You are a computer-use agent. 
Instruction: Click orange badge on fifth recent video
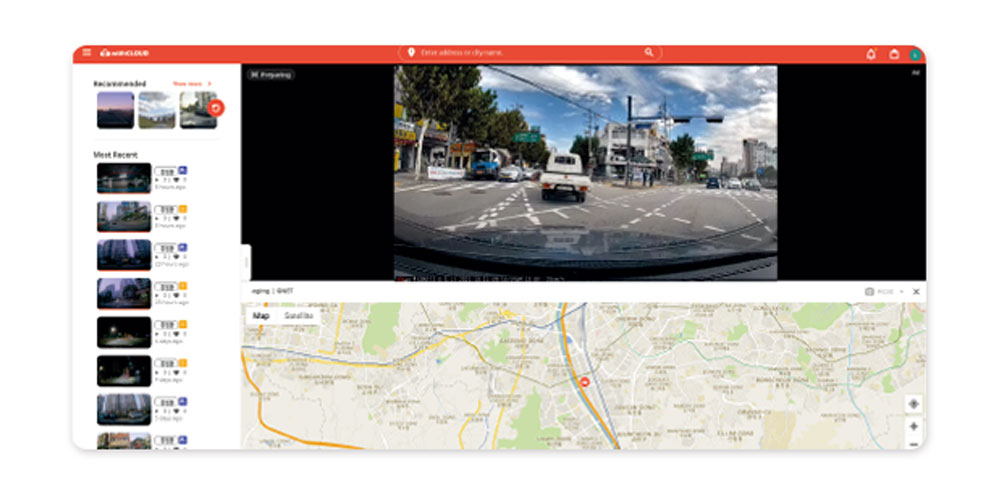183,325
